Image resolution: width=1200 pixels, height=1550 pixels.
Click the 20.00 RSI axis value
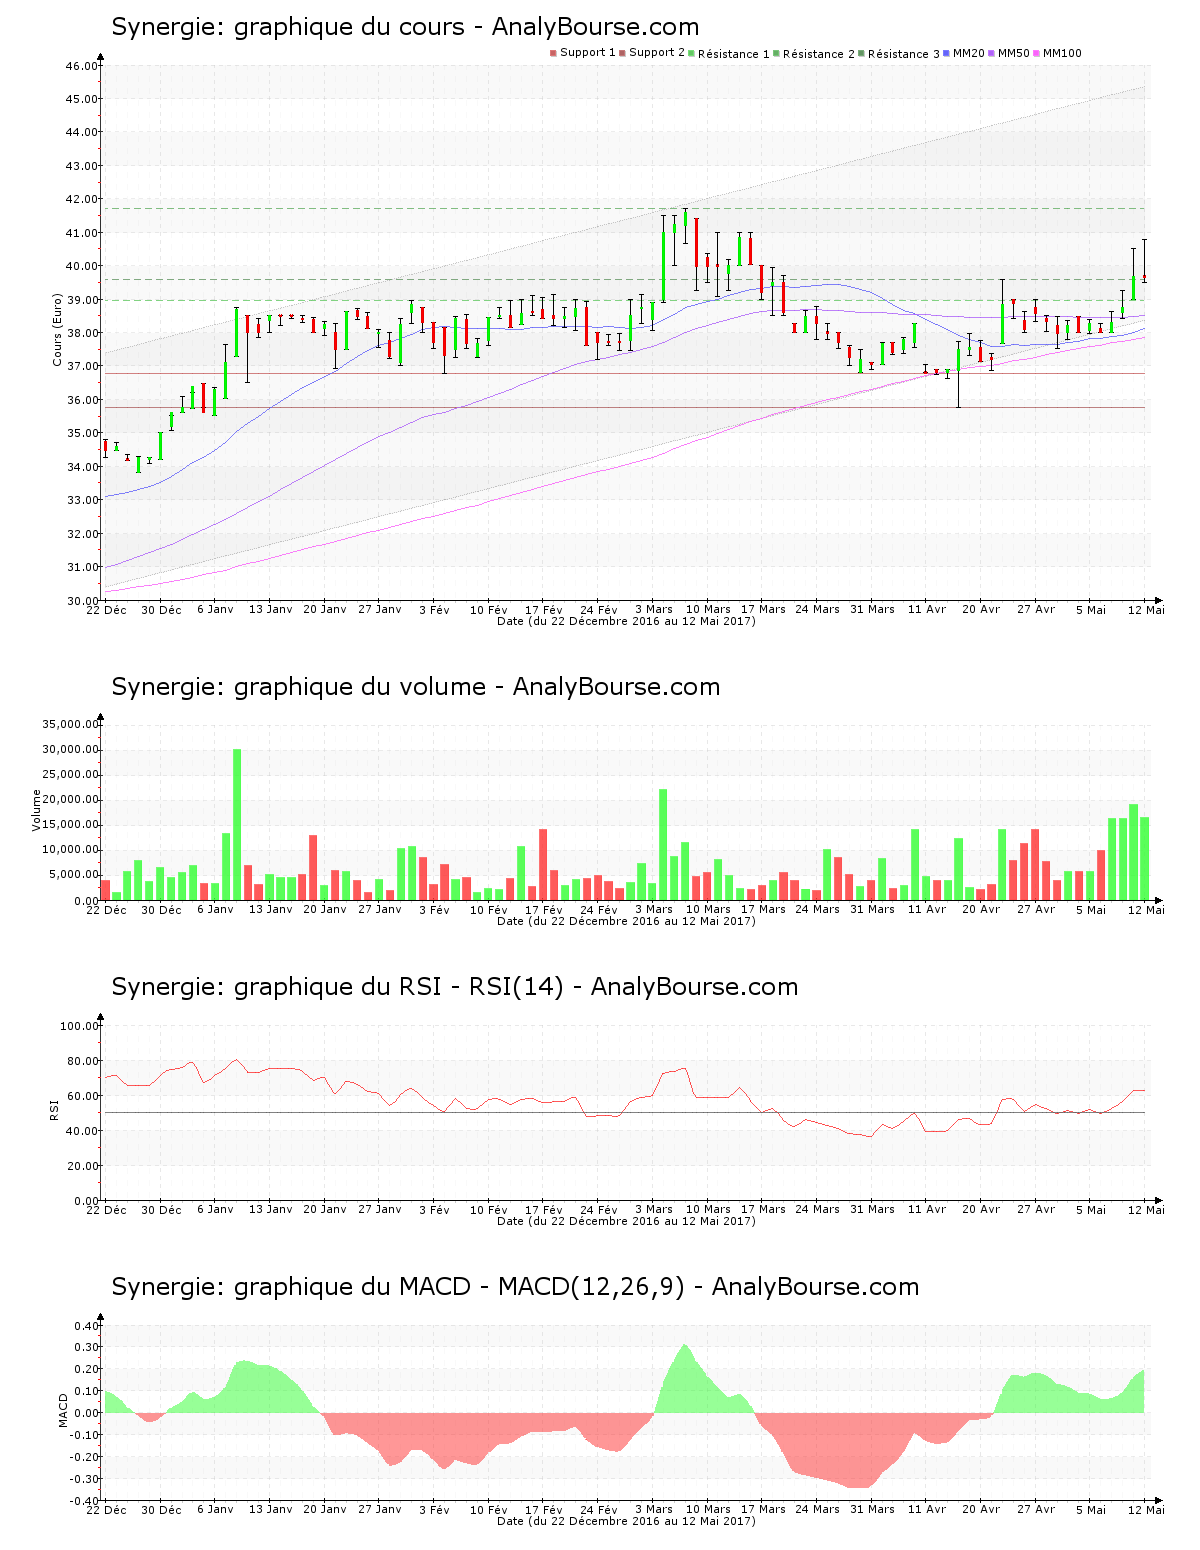tap(82, 1166)
